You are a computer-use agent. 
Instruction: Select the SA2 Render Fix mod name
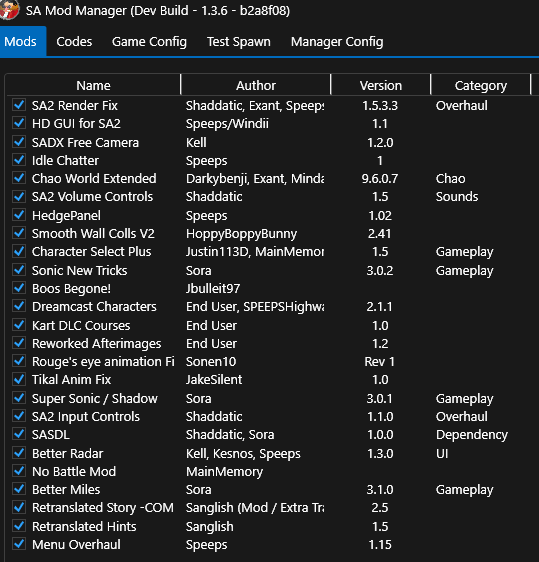pos(75,106)
